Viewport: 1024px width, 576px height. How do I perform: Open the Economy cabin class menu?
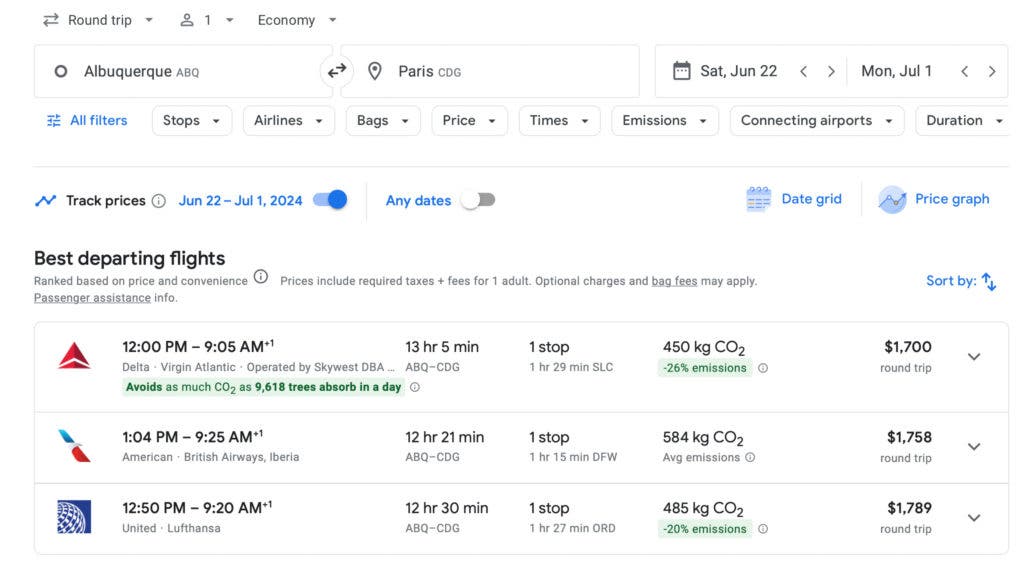(x=296, y=19)
